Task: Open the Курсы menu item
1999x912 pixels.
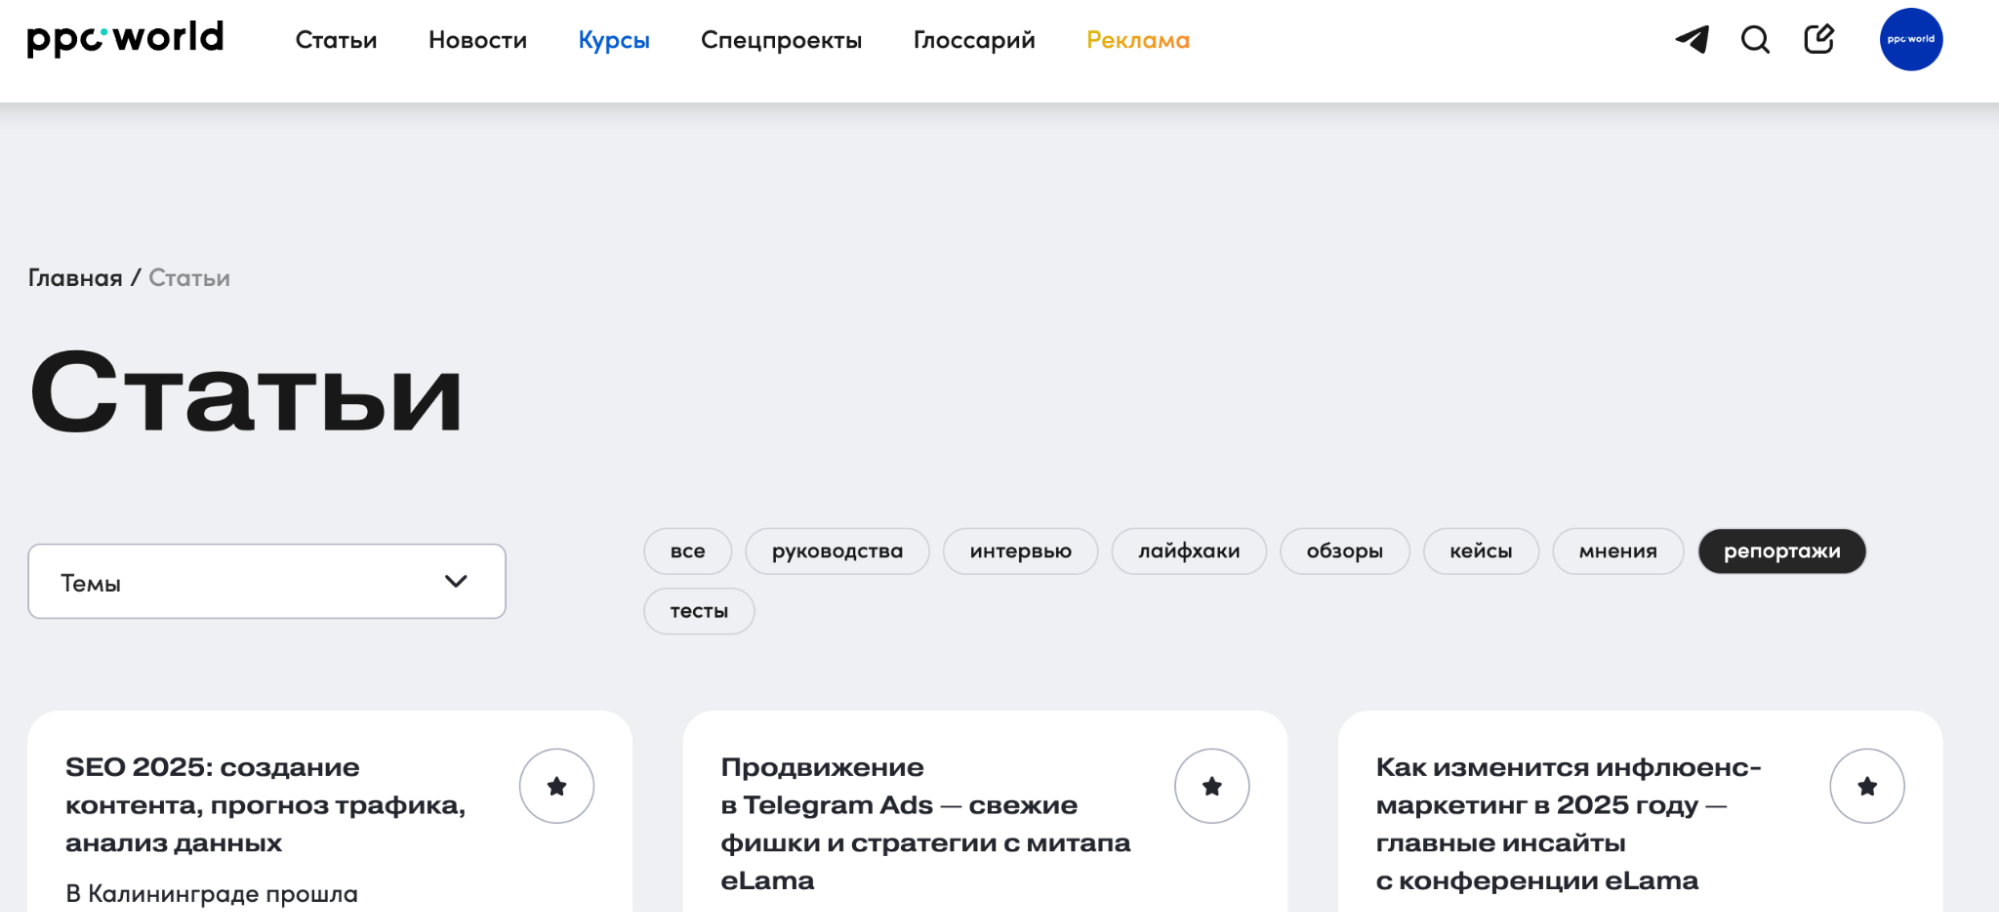Action: tap(613, 40)
